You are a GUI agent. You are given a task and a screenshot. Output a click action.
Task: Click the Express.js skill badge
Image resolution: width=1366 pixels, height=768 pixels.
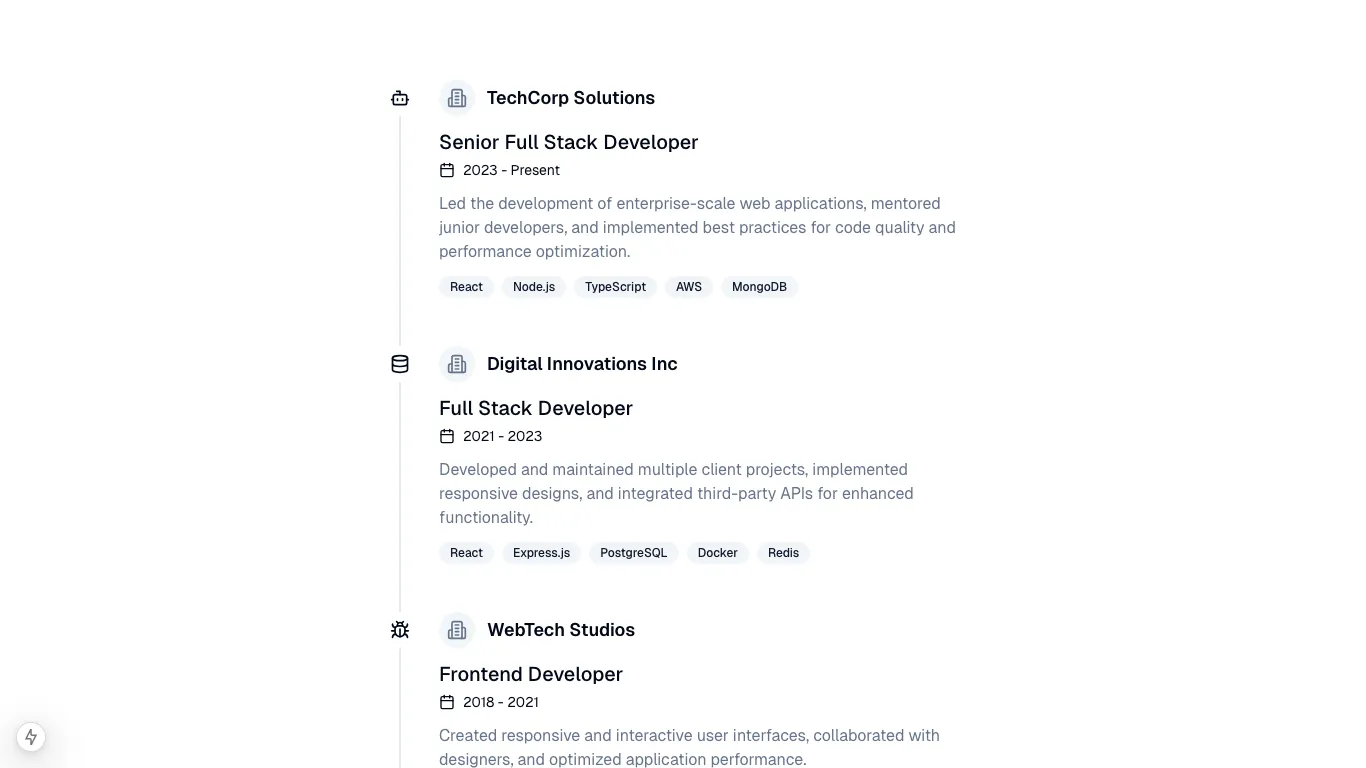(541, 553)
